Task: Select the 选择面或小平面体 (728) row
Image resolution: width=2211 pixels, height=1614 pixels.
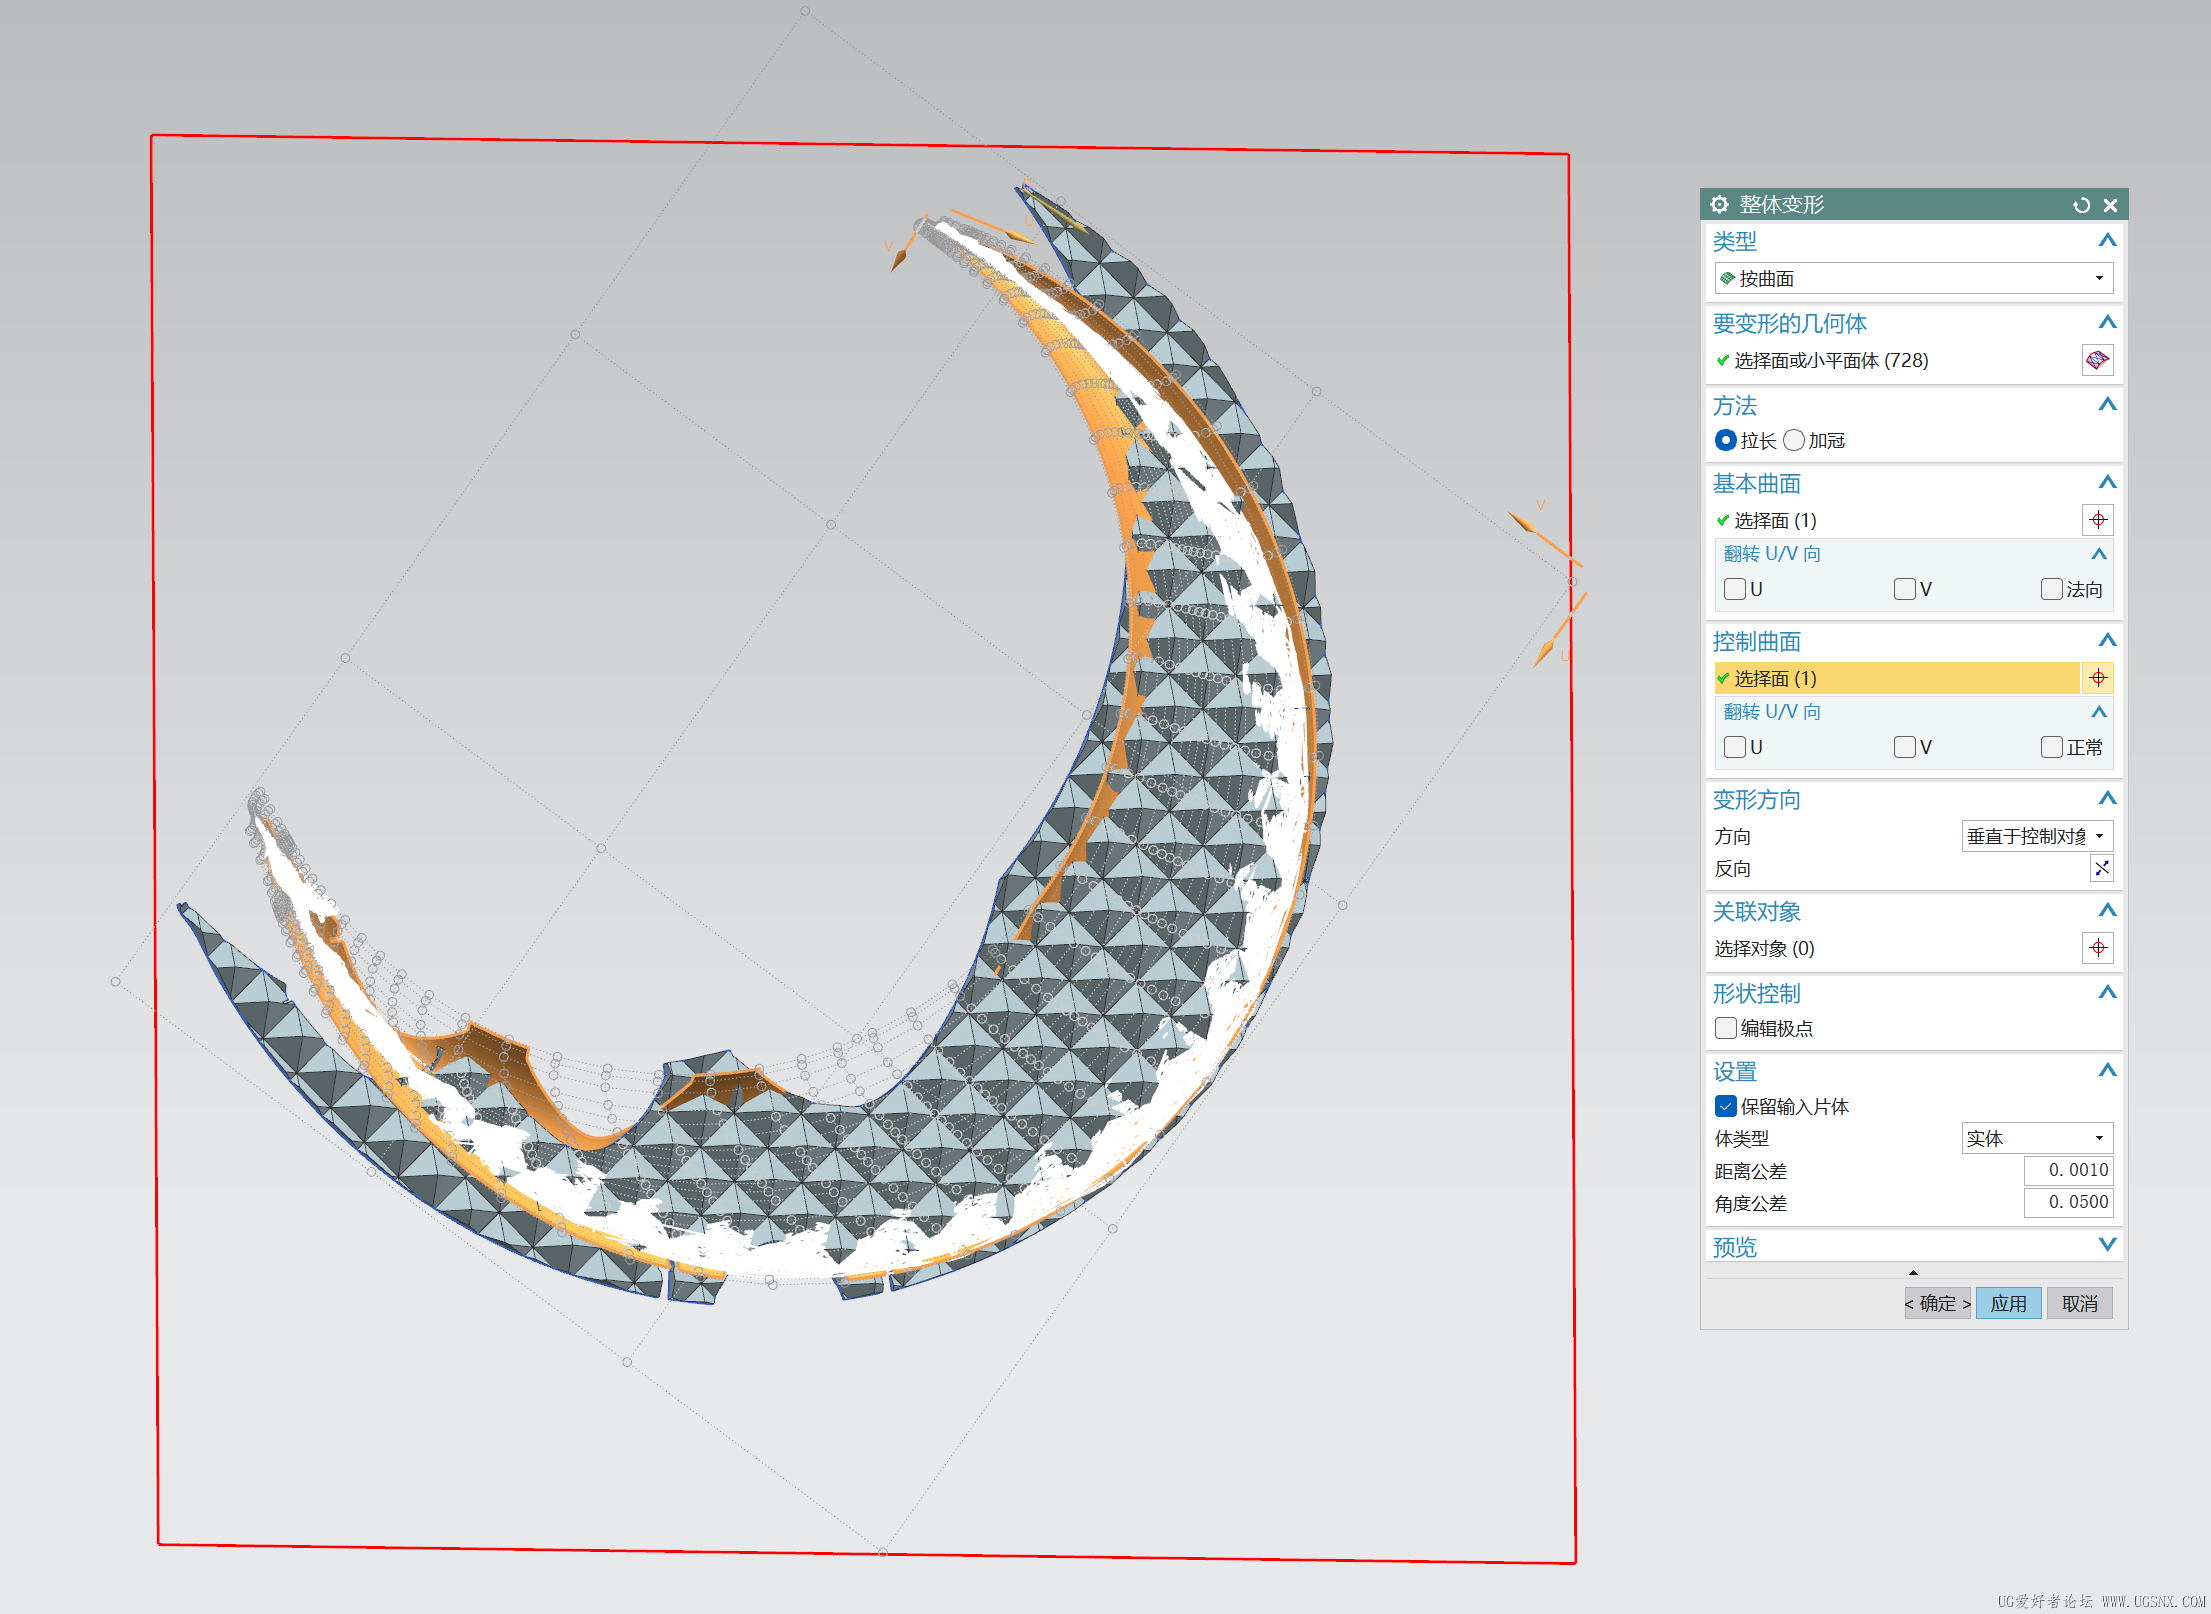Action: [1896, 360]
